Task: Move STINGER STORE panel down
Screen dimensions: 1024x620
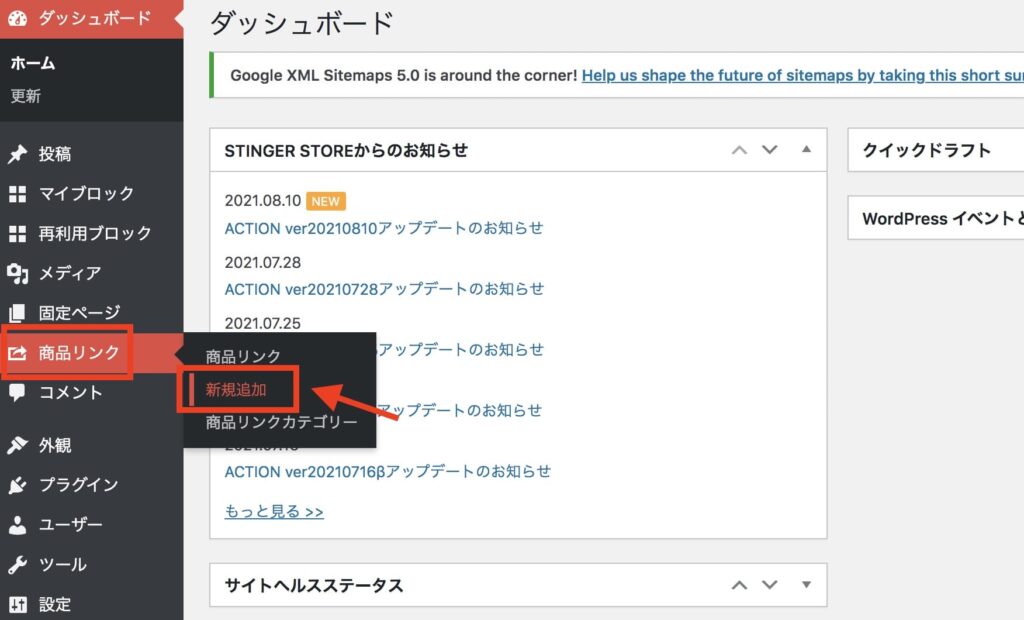Action: tap(770, 150)
